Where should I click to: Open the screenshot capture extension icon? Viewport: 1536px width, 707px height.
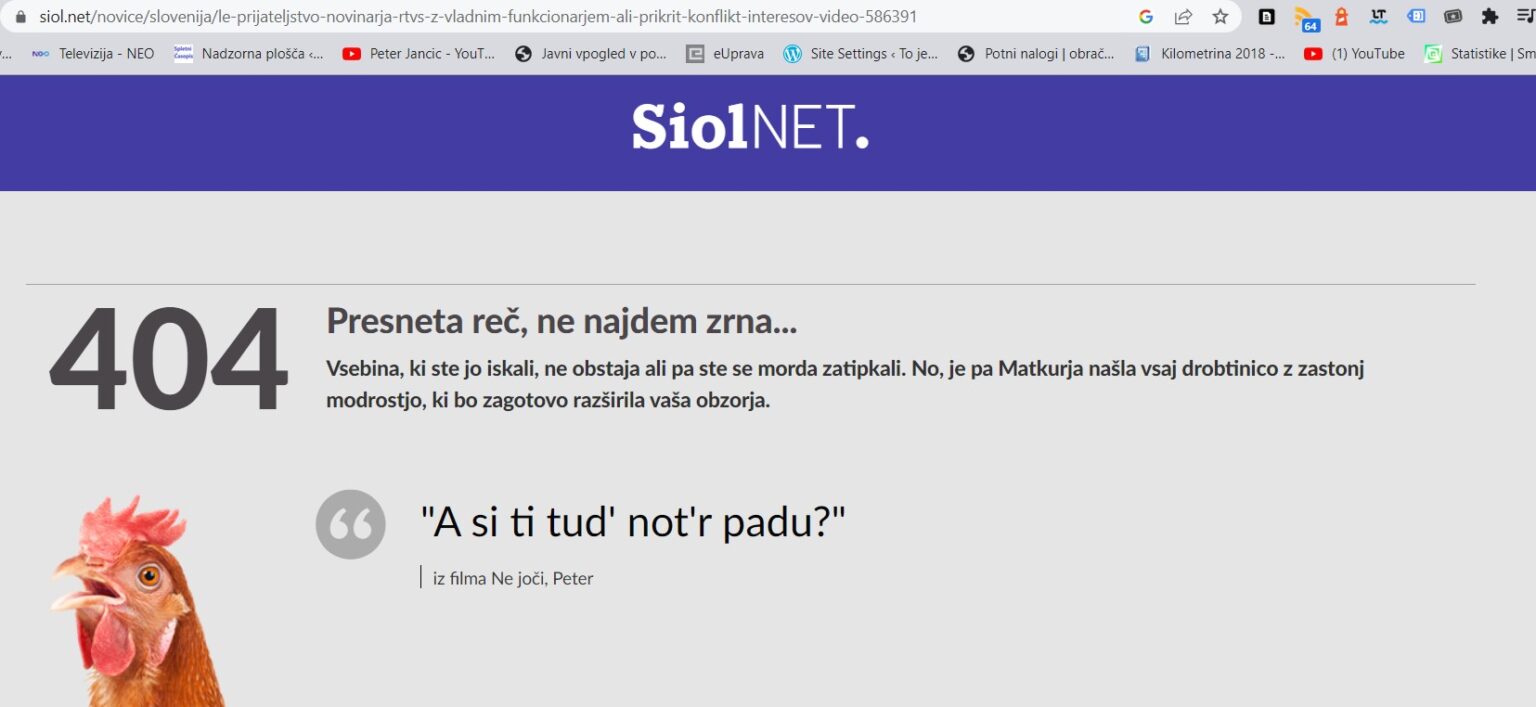(x=1453, y=17)
